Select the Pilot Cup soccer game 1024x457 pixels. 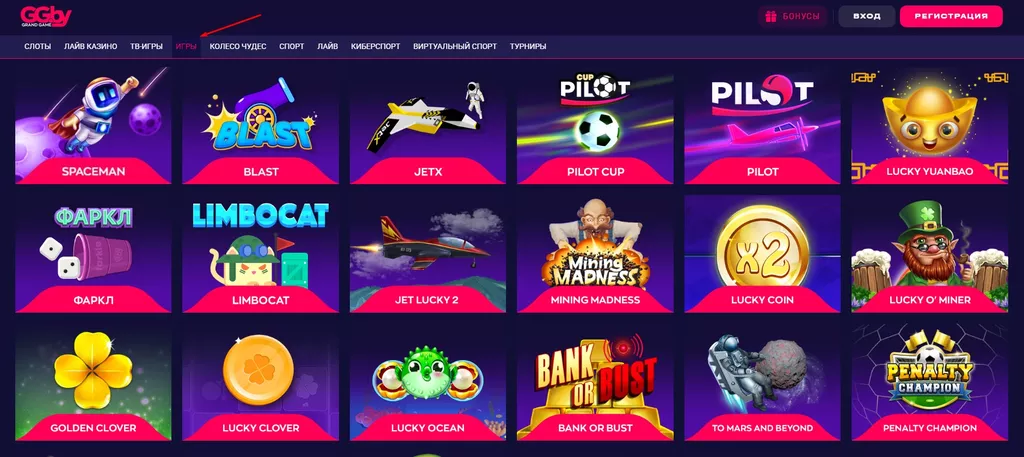(595, 126)
